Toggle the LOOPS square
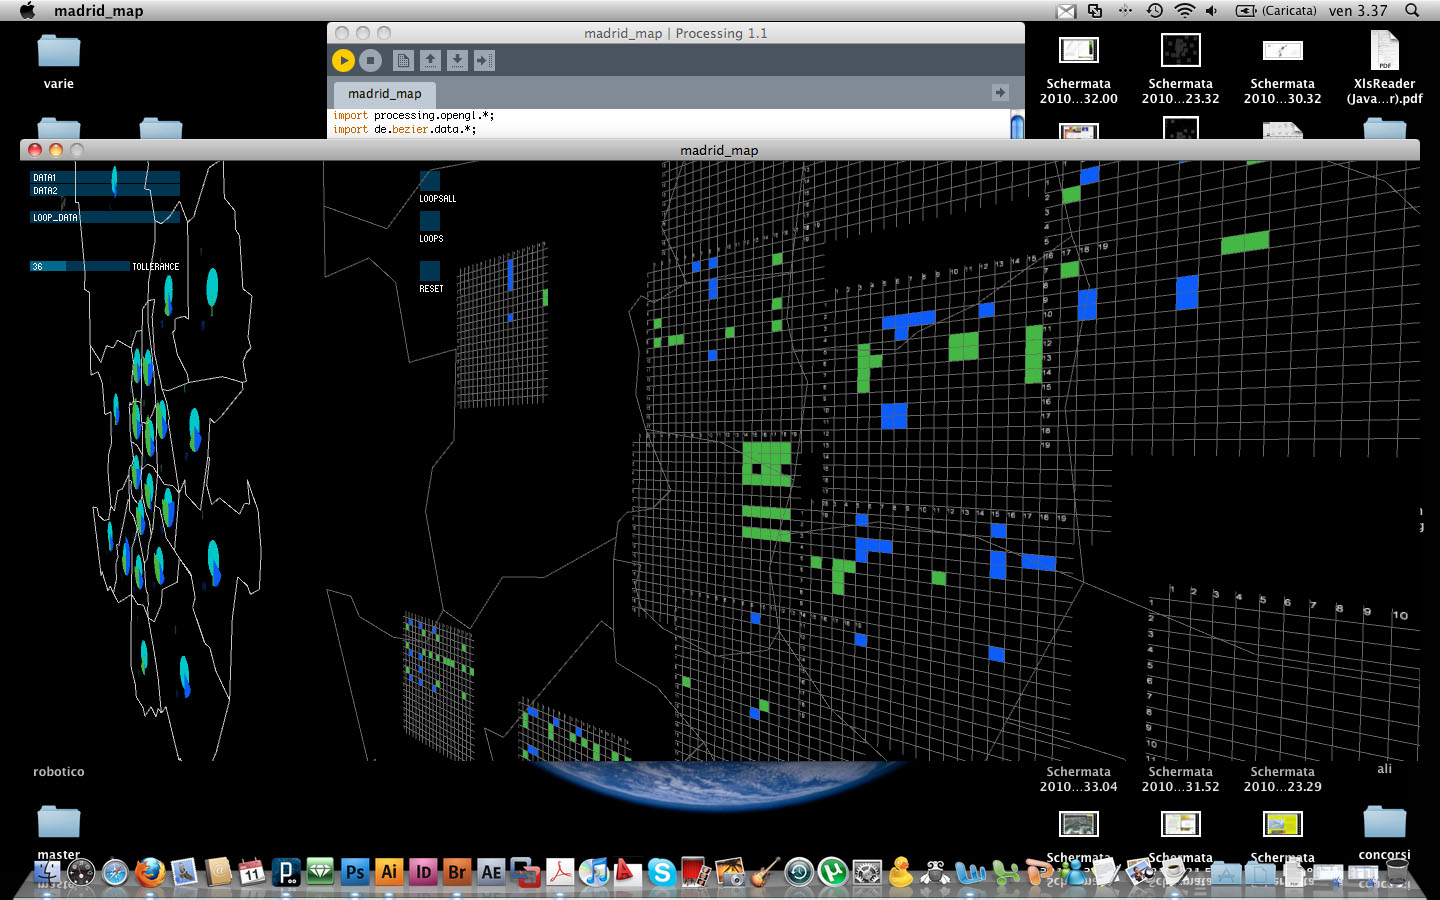1440x900 pixels. pos(430,221)
